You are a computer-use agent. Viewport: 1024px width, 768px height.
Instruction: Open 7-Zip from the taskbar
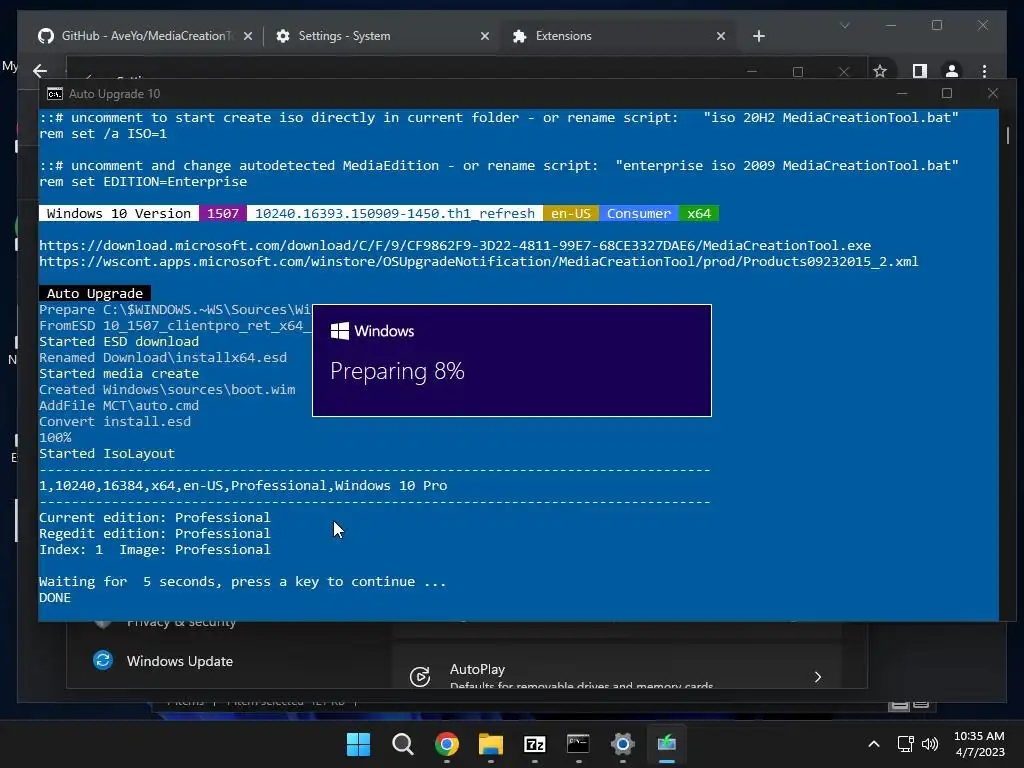[534, 744]
